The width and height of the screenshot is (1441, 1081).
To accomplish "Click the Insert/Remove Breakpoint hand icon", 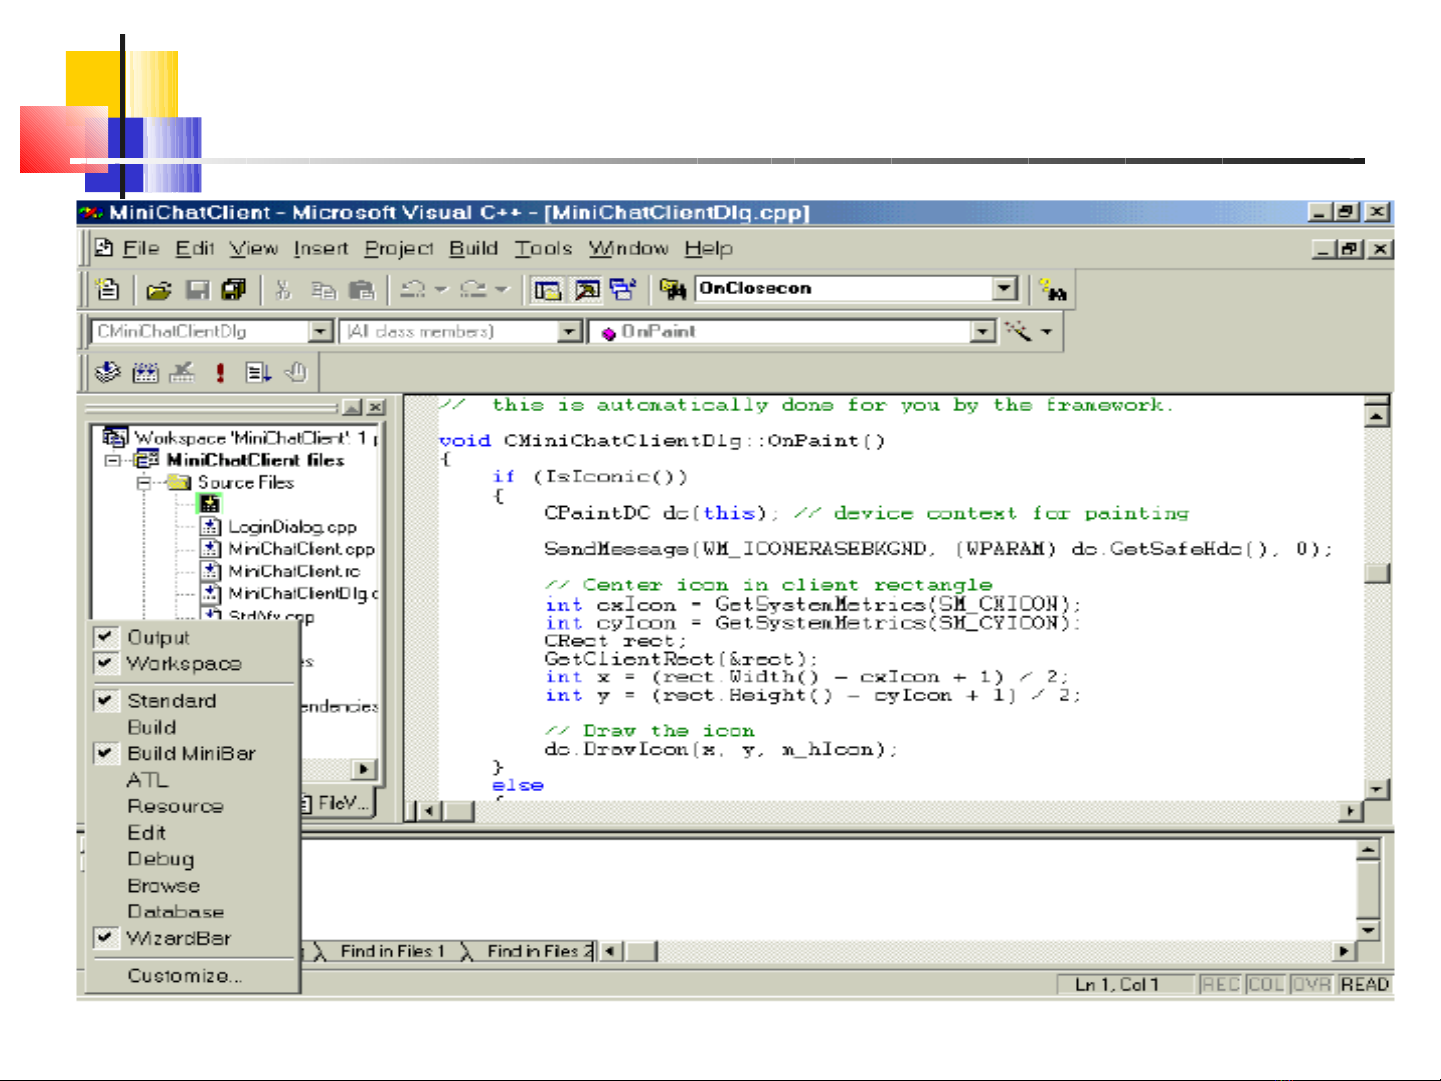I will click(295, 373).
